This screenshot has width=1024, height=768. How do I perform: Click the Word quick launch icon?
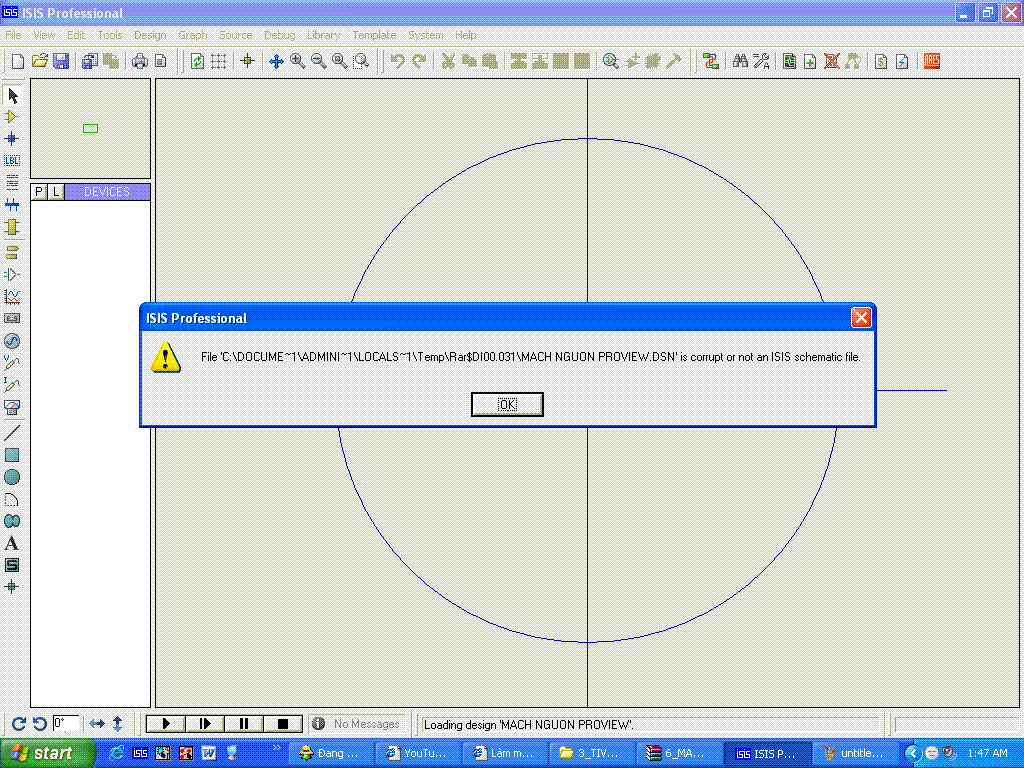pyautogui.click(x=208, y=753)
